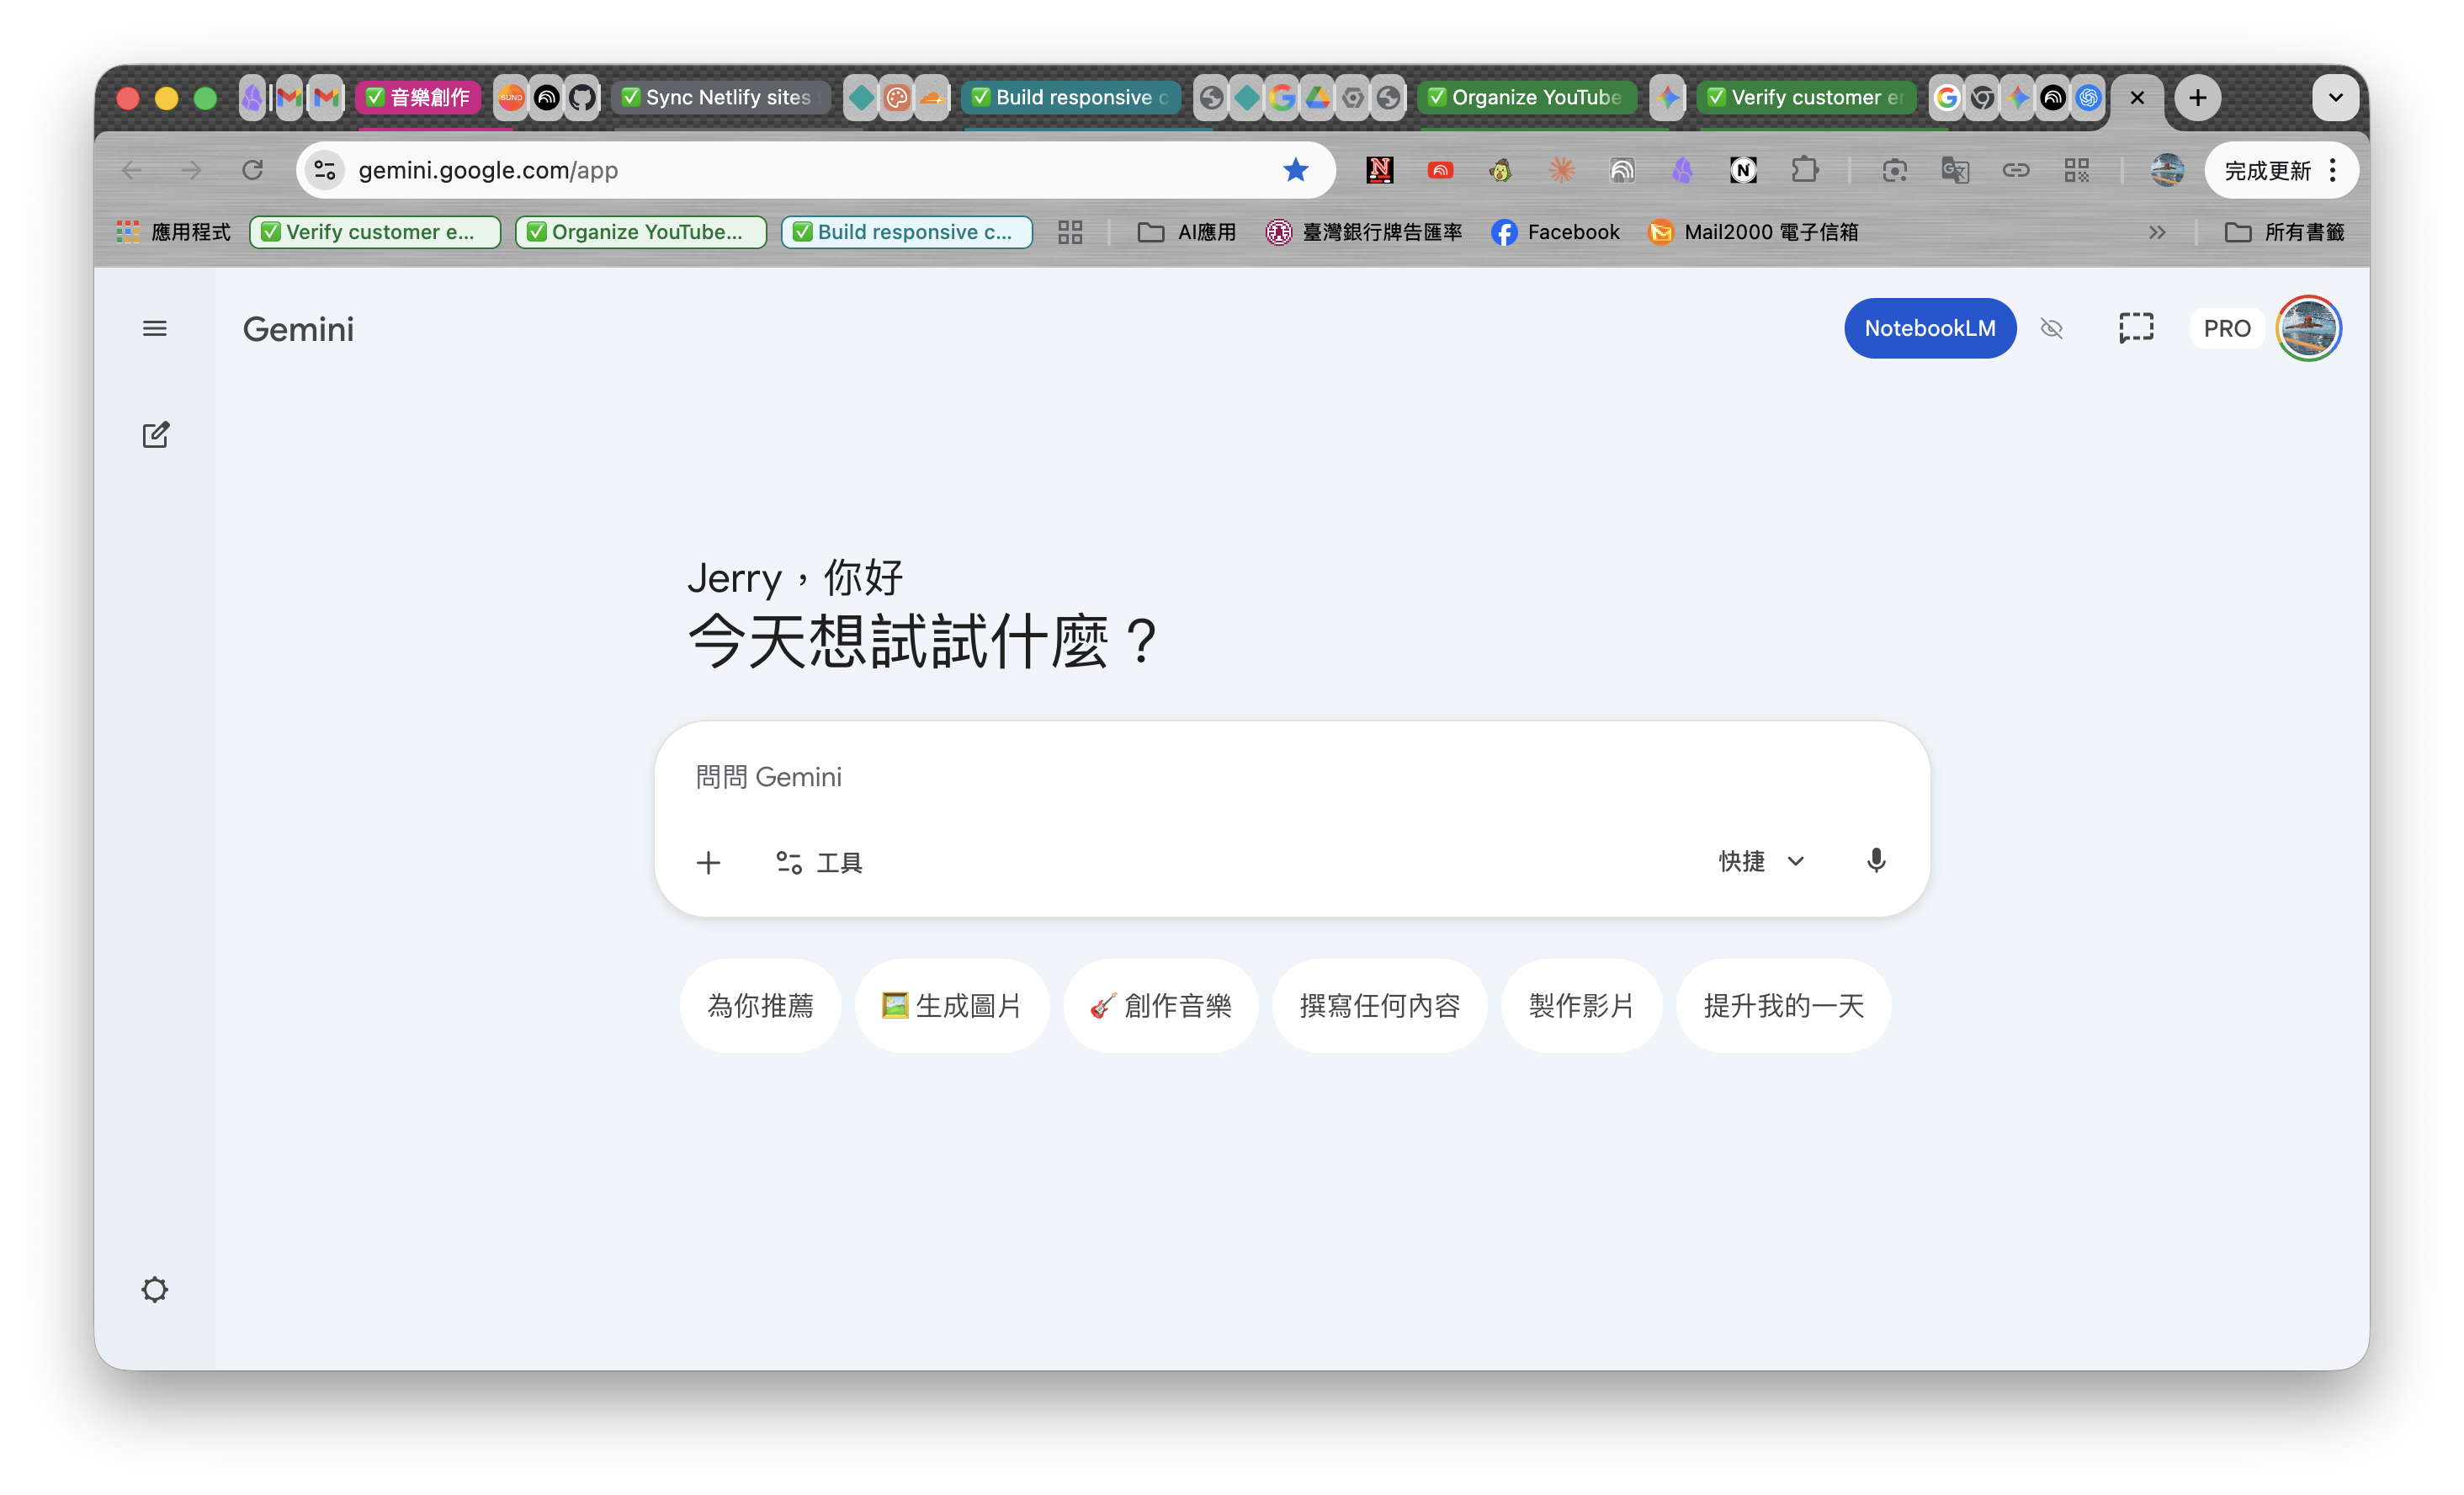The image size is (2464, 1495).
Task: Switch to the GitHub pinned tab
Action: [x=582, y=97]
